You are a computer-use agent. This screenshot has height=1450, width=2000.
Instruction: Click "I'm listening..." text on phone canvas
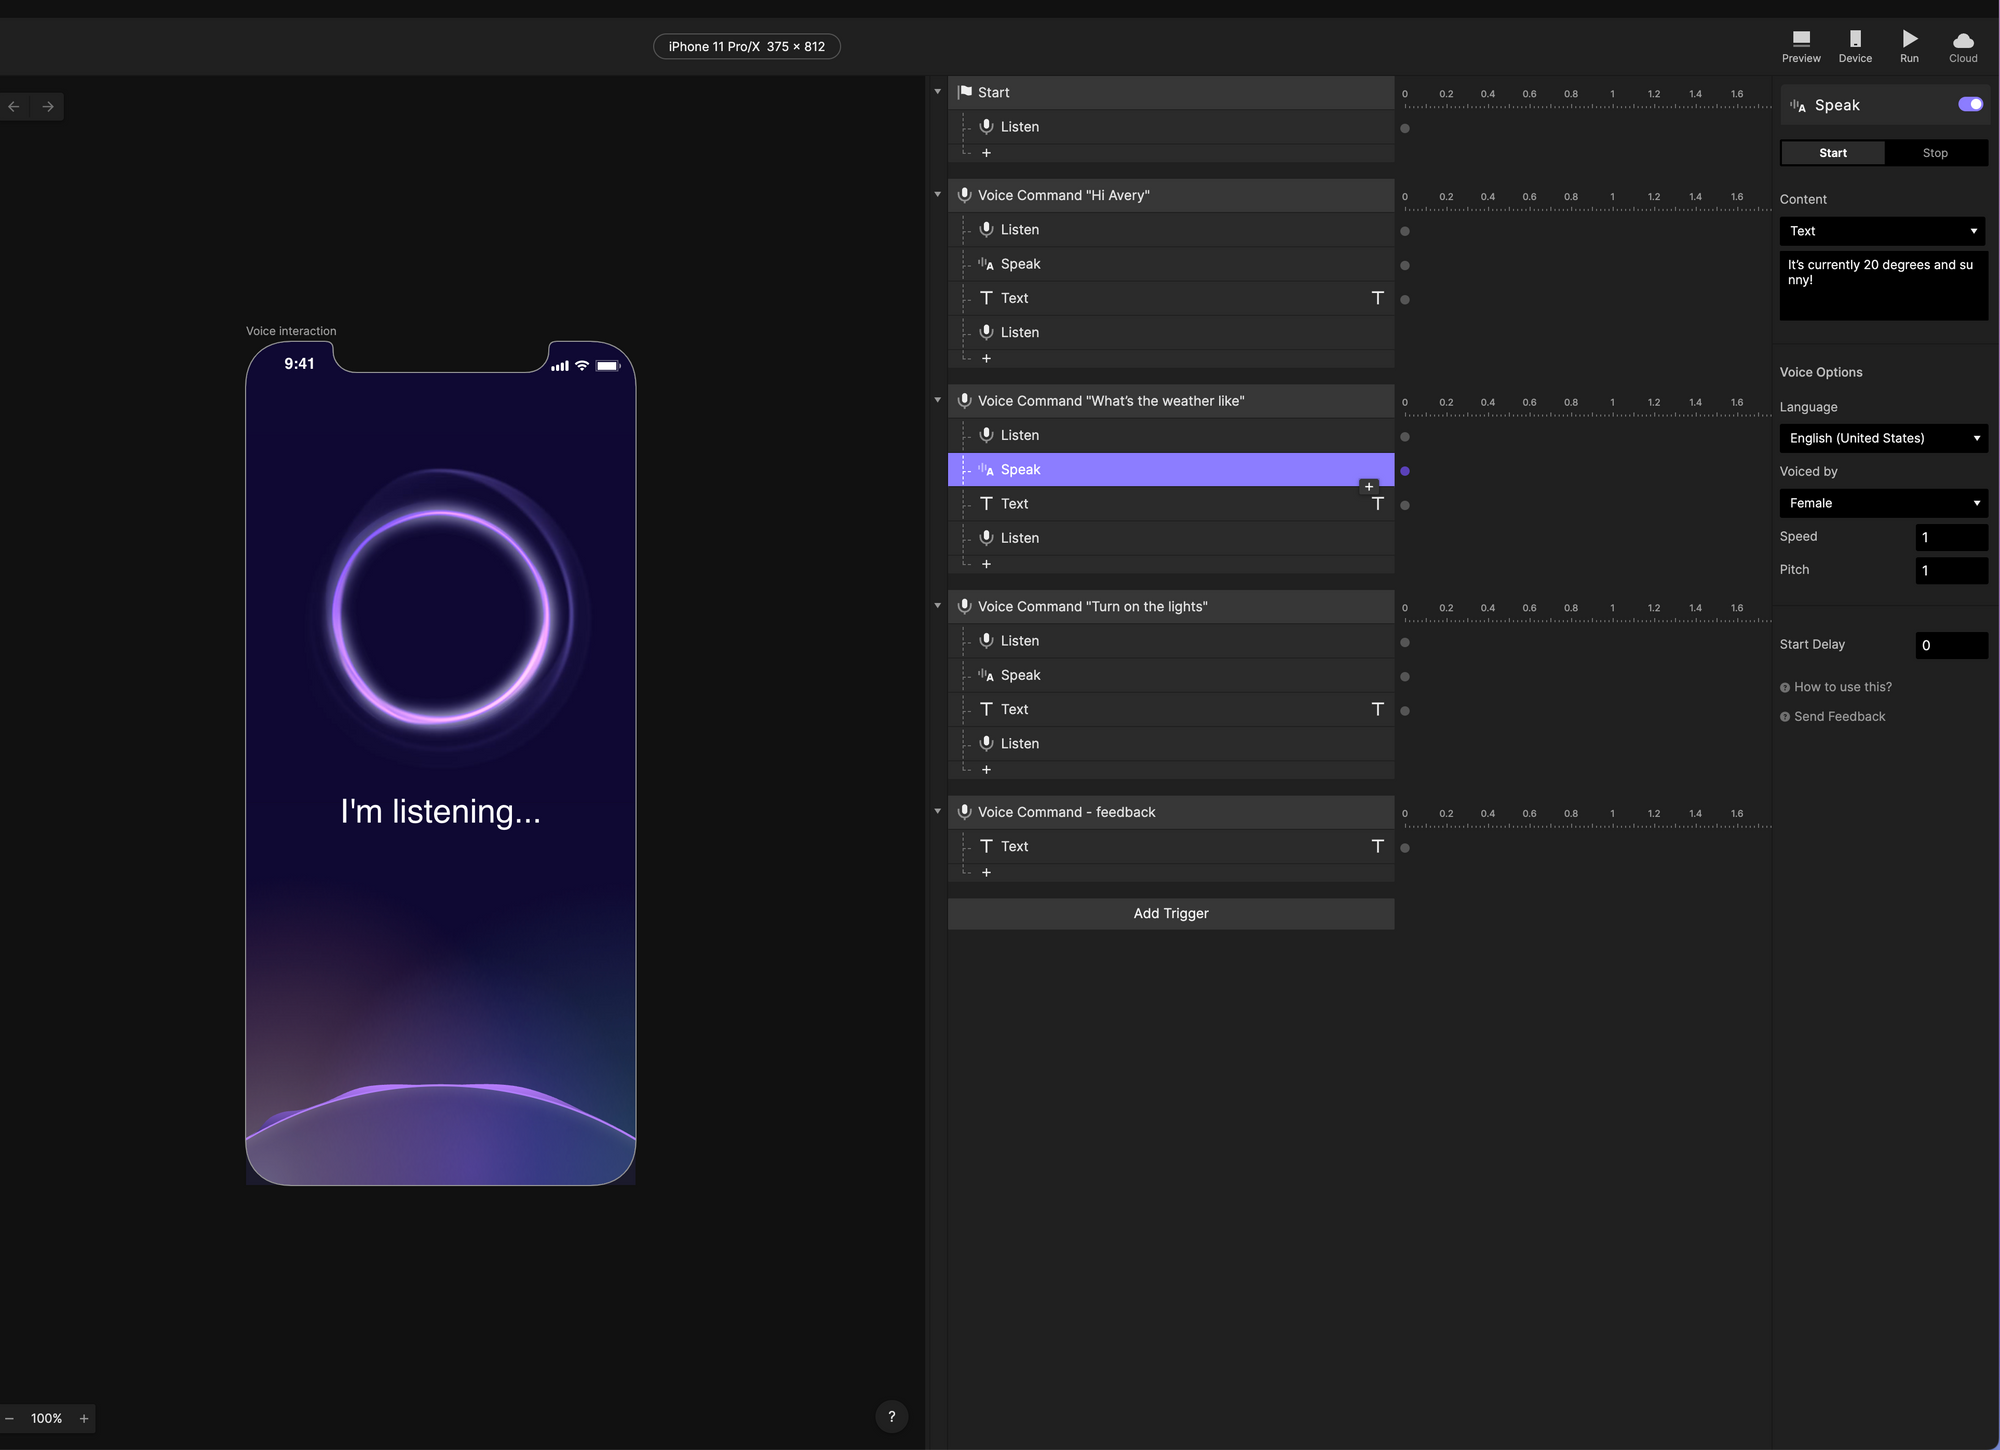(x=440, y=811)
